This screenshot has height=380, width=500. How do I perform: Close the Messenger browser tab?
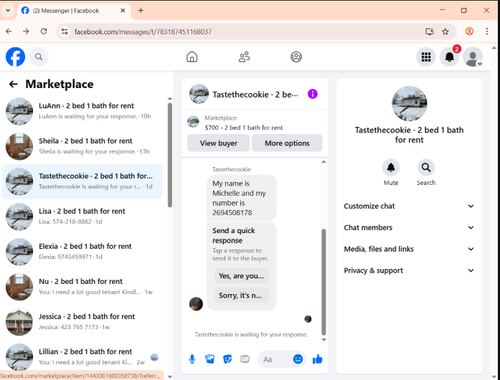coord(123,11)
